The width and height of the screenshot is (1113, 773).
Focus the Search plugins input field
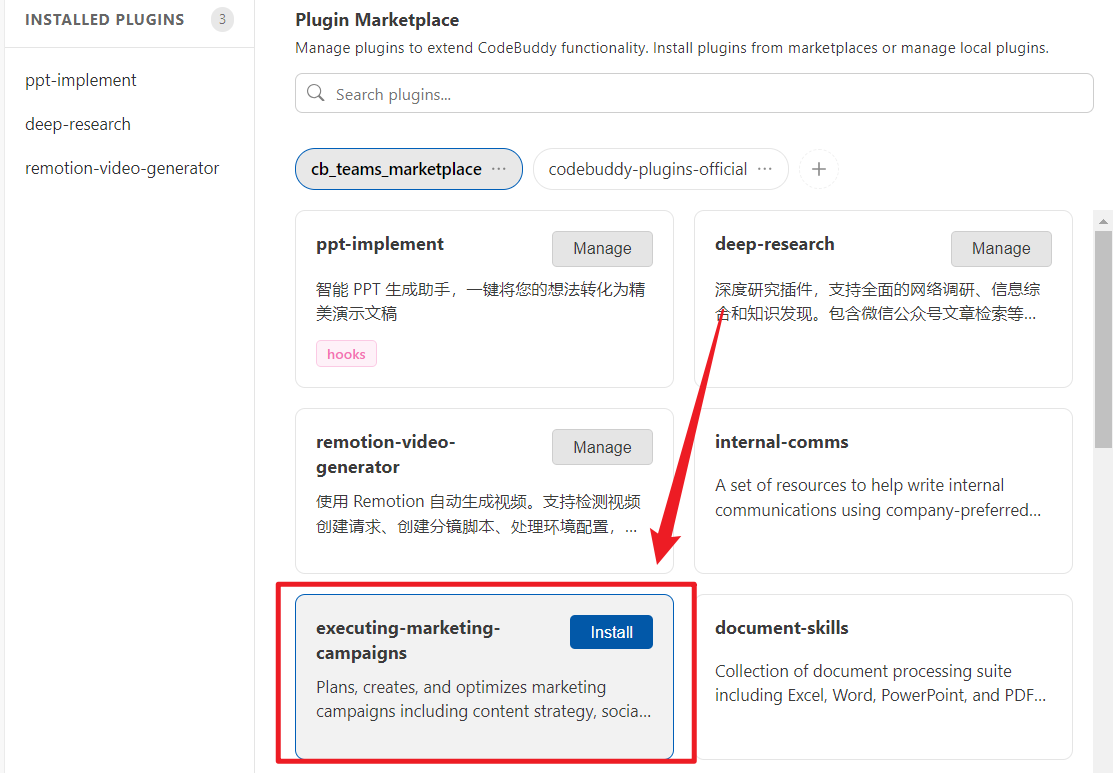coord(700,94)
